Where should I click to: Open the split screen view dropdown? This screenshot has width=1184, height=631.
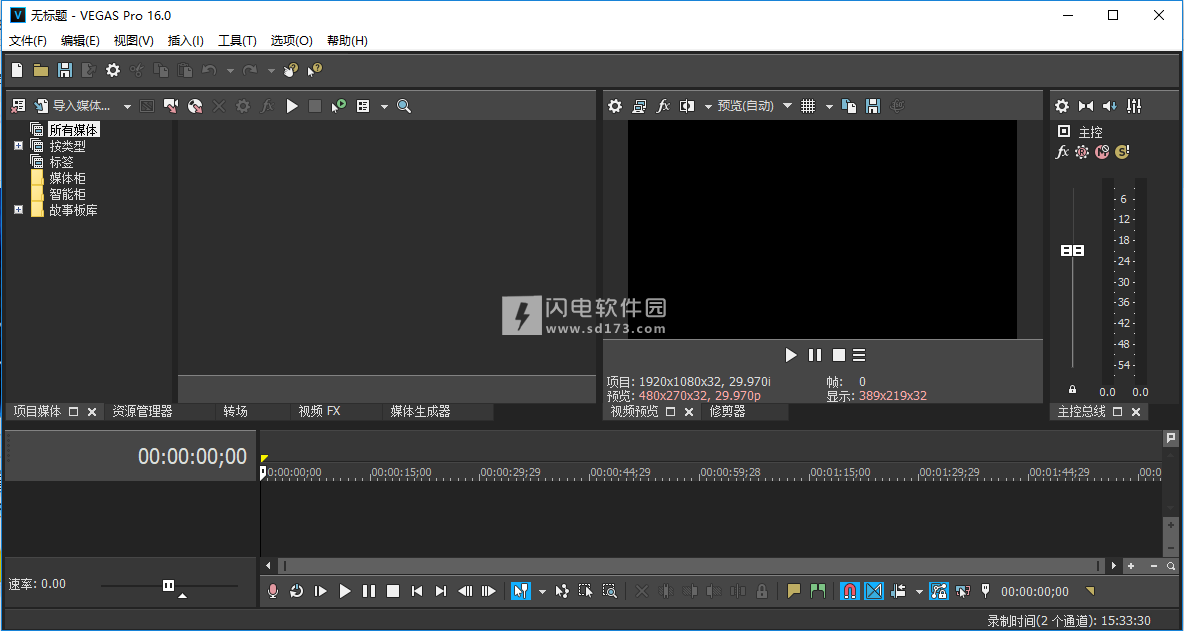[708, 106]
